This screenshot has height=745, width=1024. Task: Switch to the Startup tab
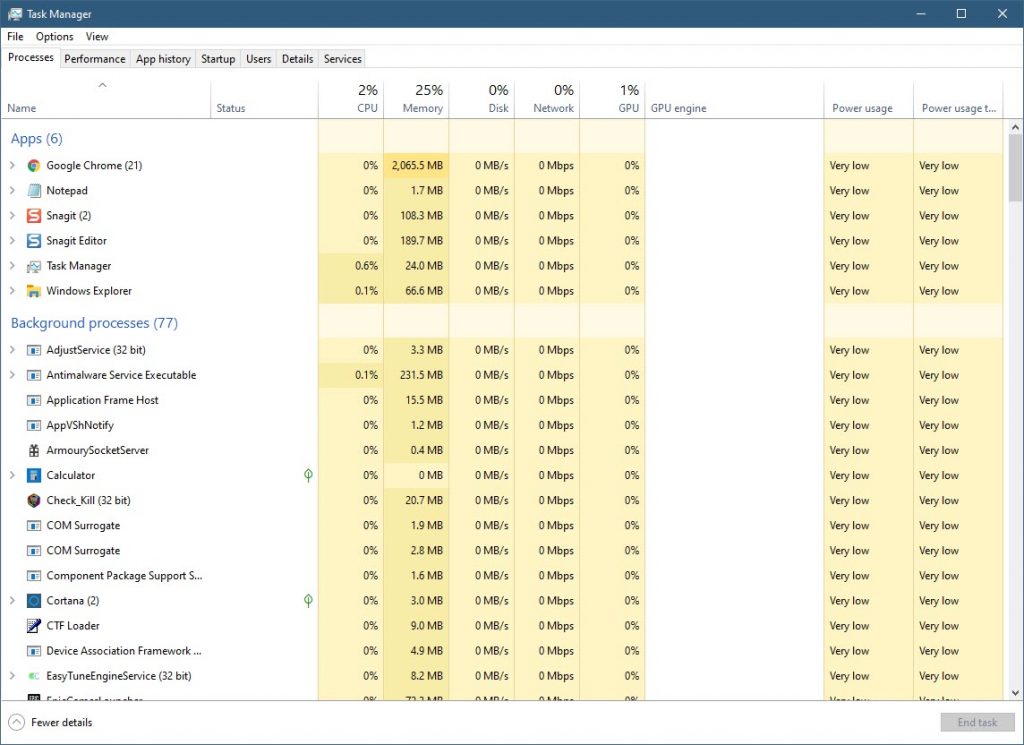(218, 59)
